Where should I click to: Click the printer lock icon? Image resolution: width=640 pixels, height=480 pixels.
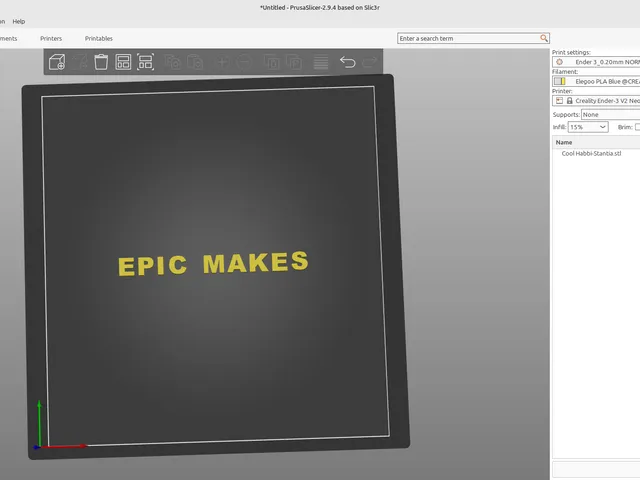(569, 100)
